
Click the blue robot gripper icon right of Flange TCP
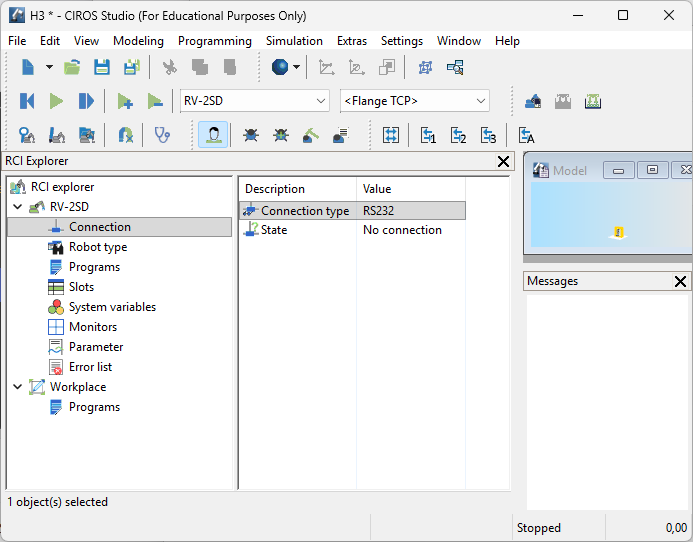pyautogui.click(x=533, y=101)
